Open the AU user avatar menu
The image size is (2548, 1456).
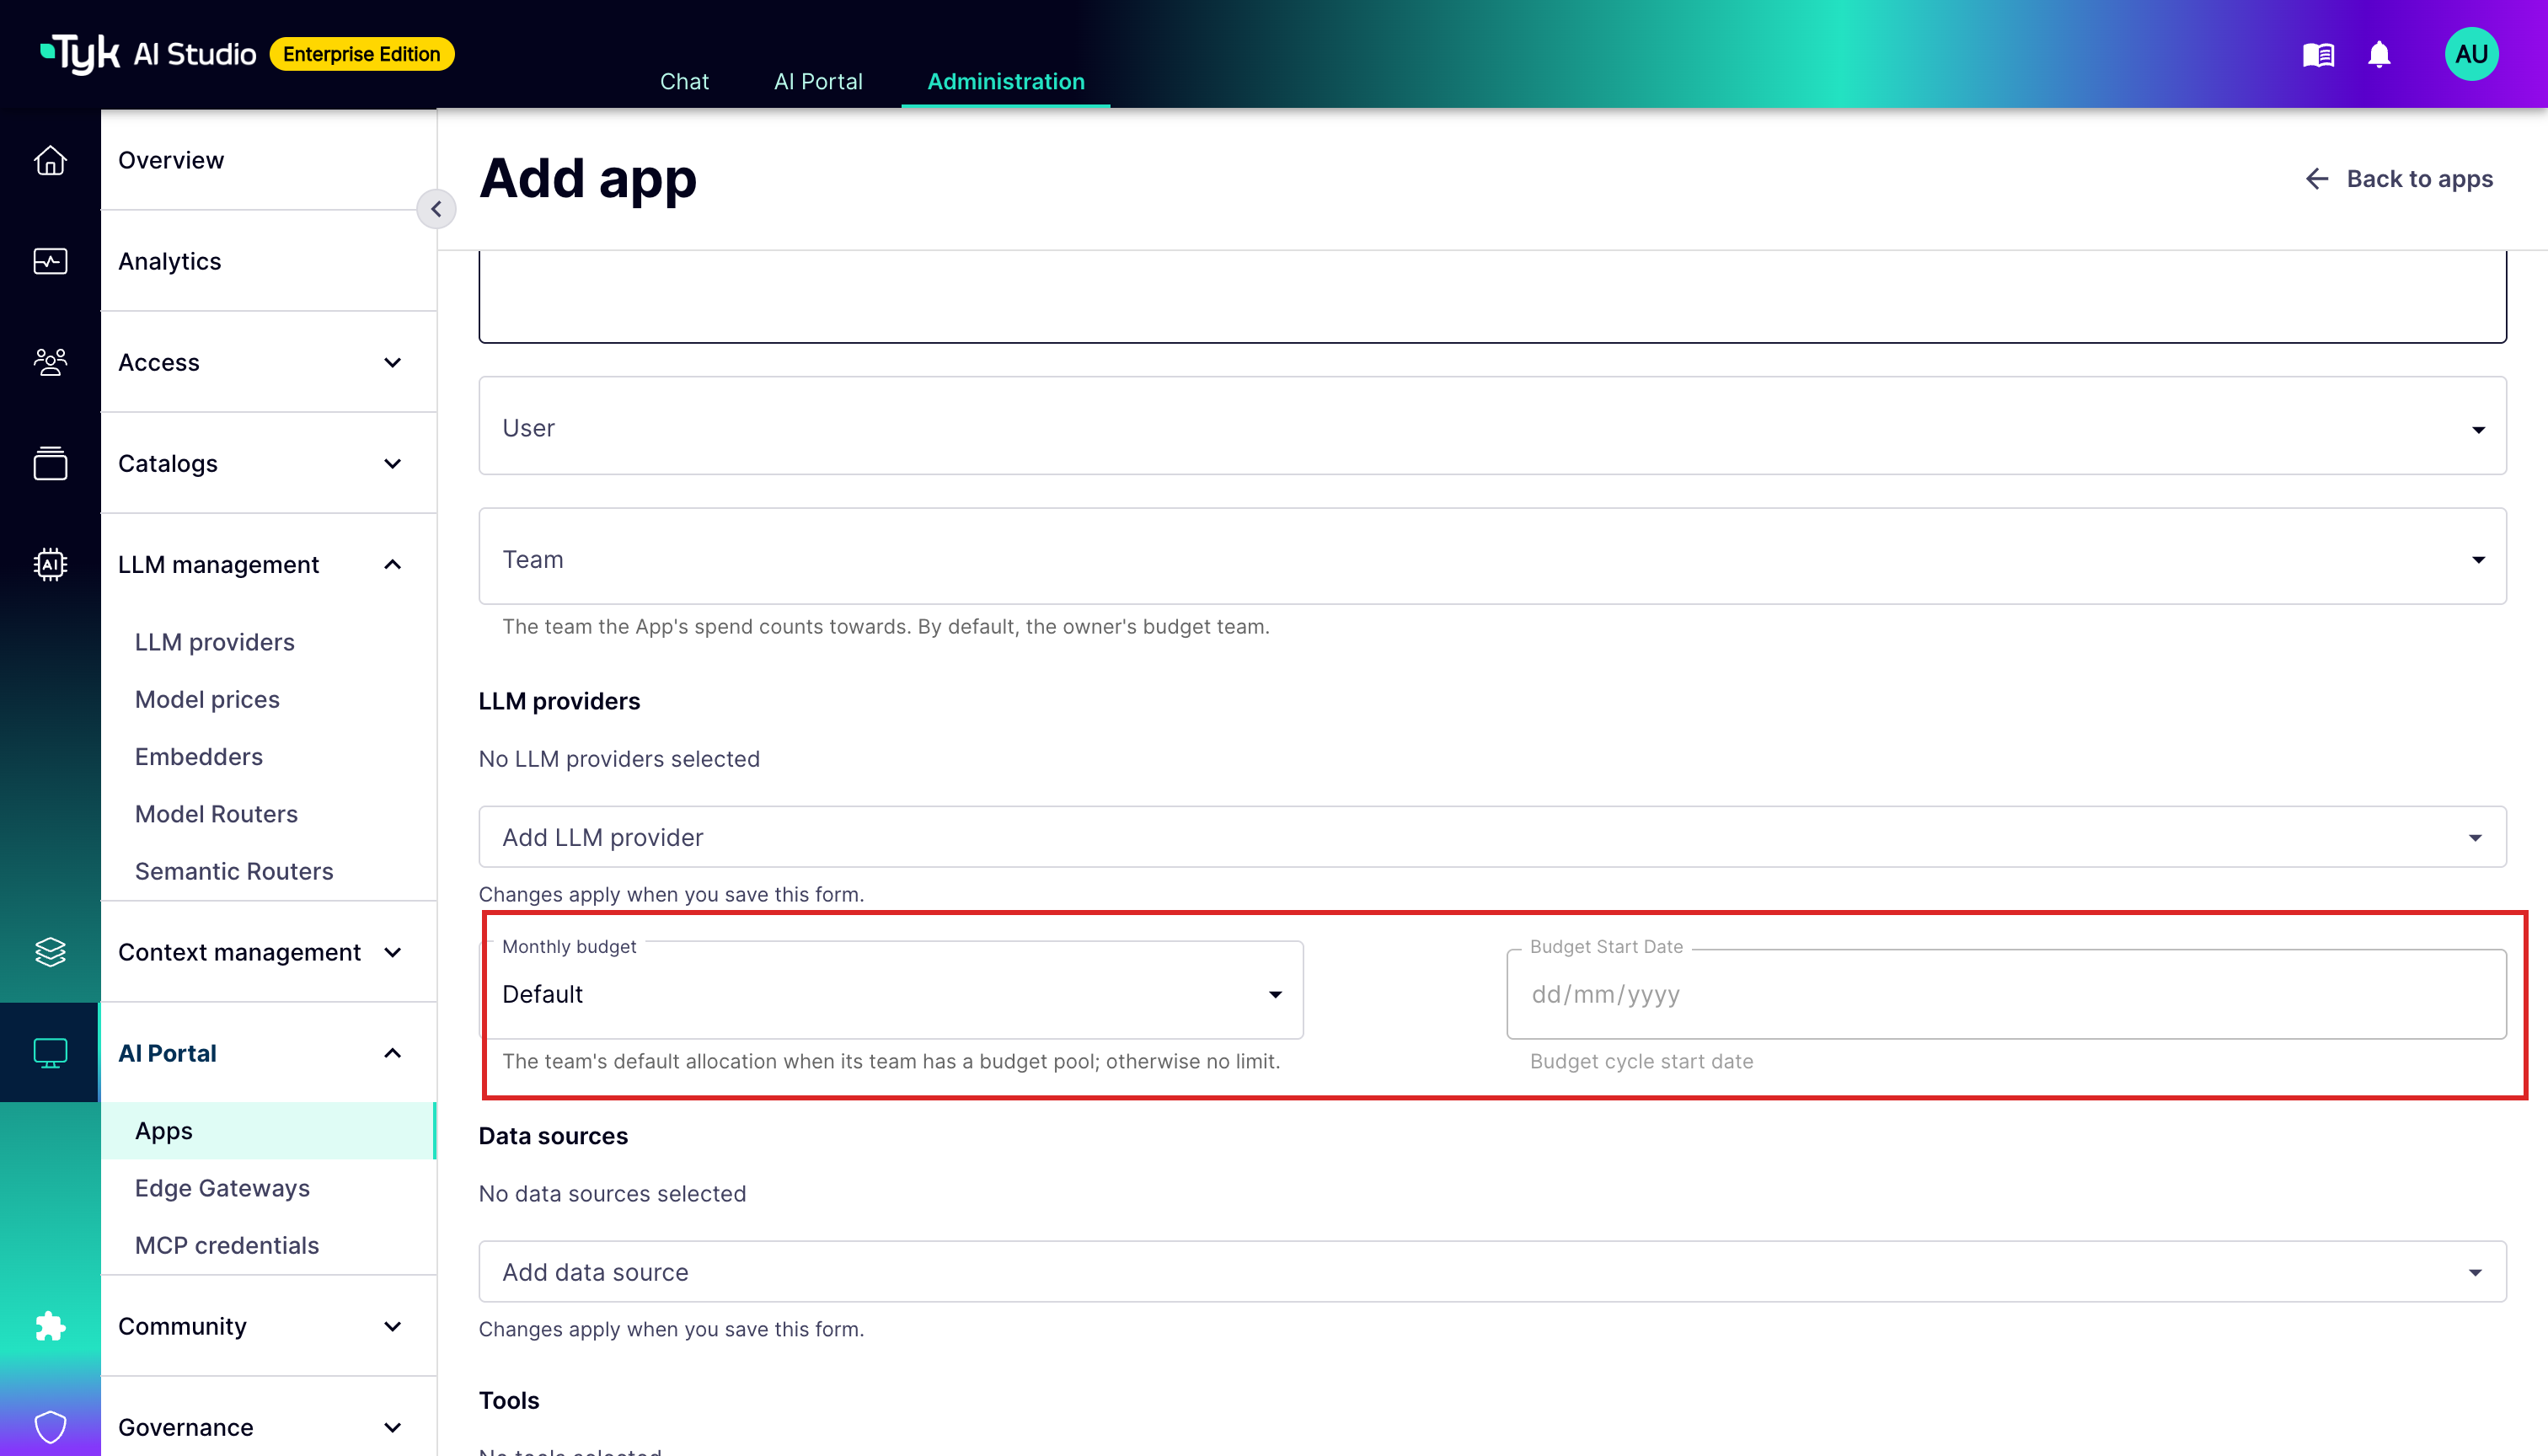pos(2471,54)
